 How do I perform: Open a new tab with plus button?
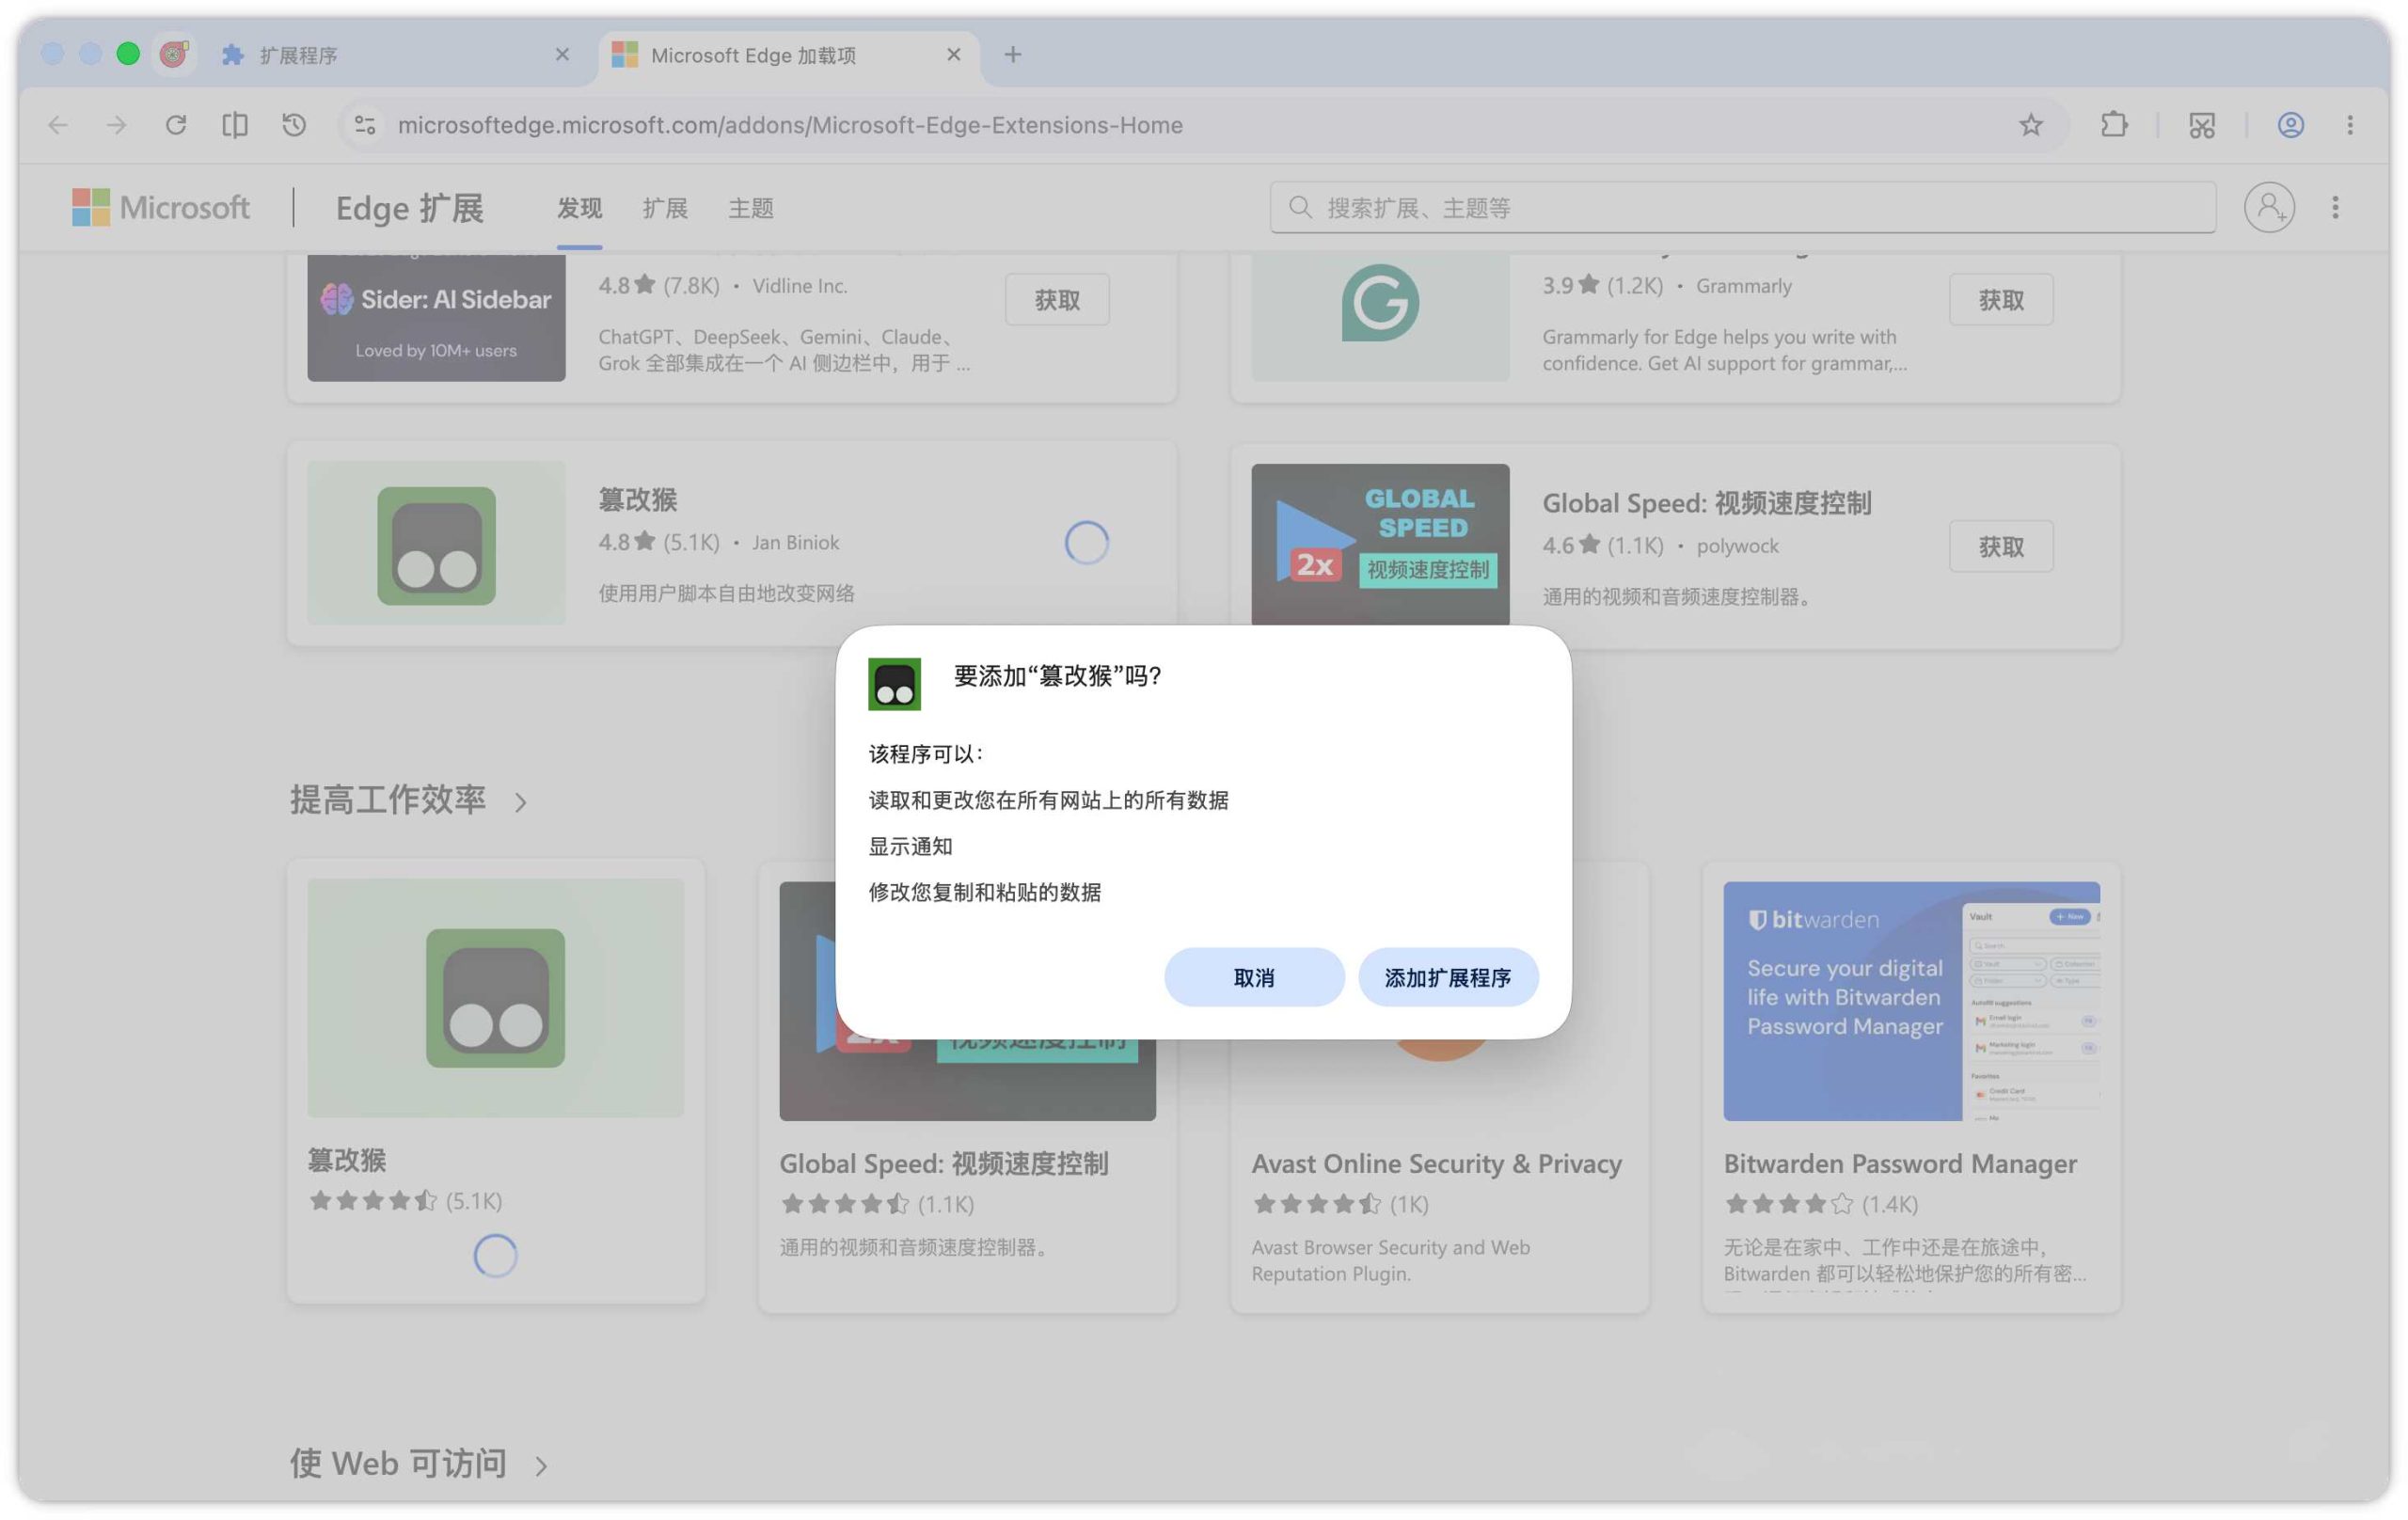pos(1012,54)
